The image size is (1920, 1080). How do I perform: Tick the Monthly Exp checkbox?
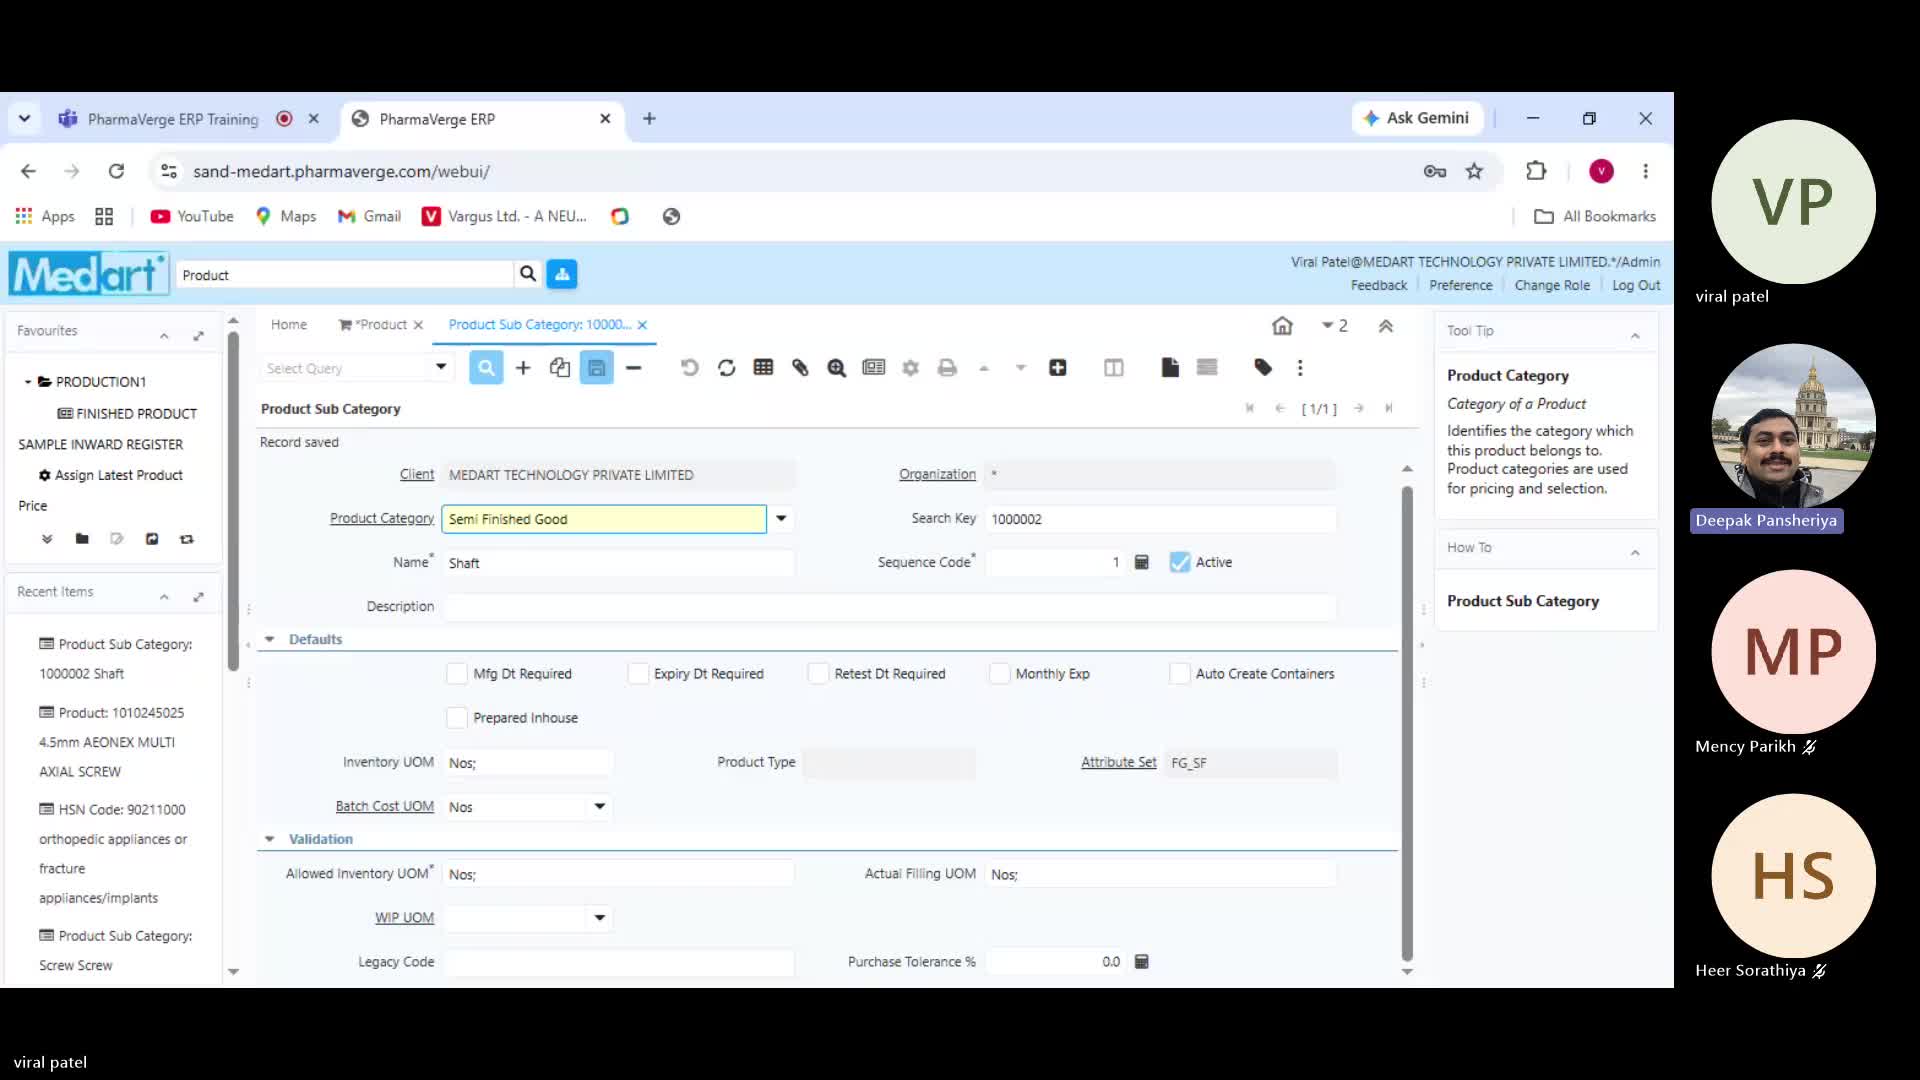point(999,674)
